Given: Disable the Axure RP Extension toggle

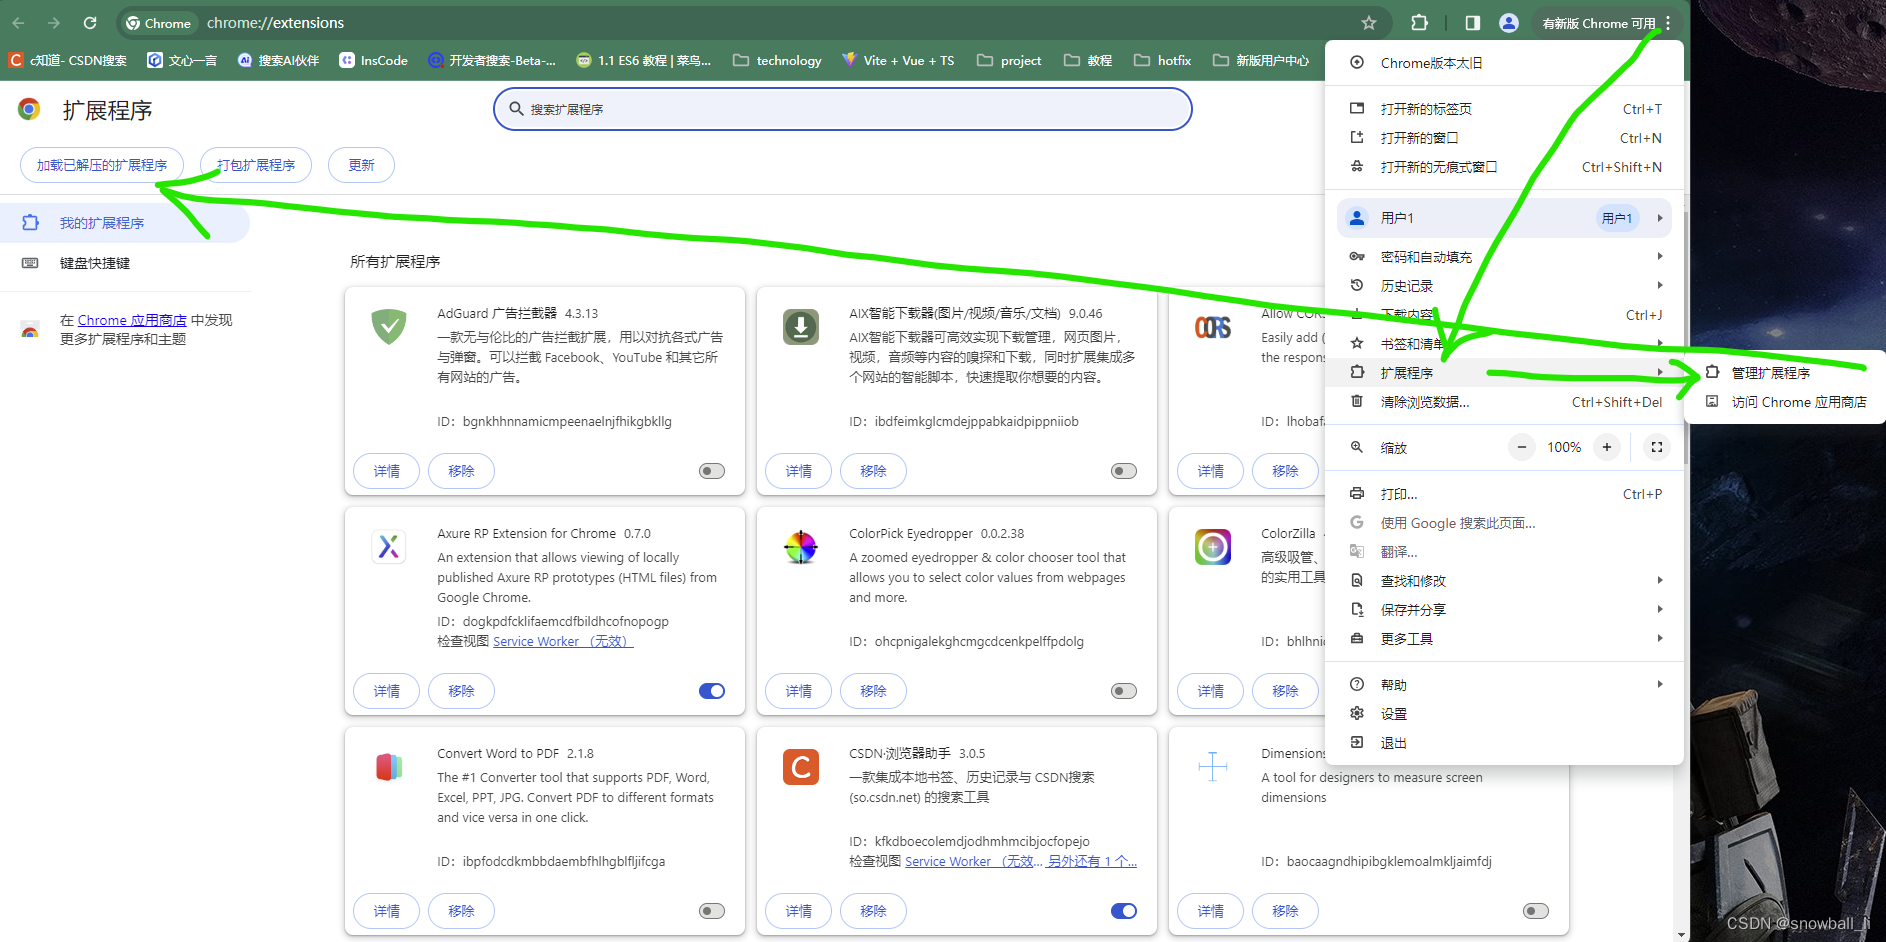Looking at the screenshot, I should click(711, 690).
